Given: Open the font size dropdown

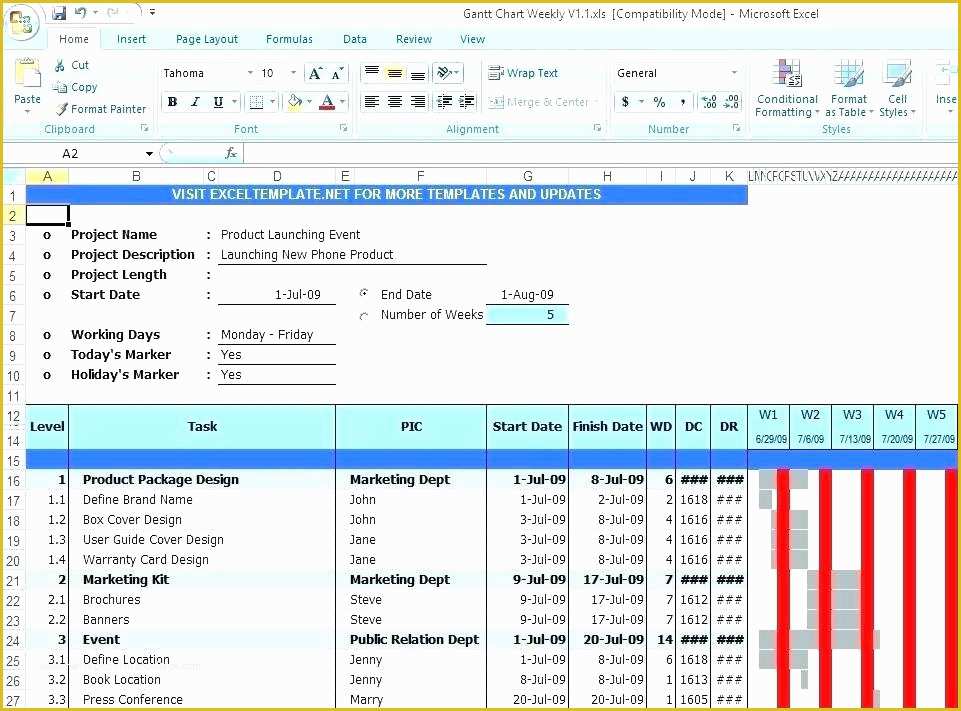Looking at the screenshot, I should pyautogui.click(x=294, y=73).
